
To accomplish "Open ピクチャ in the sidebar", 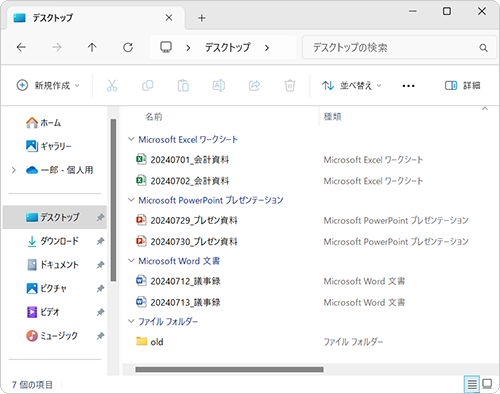I will click(x=46, y=288).
